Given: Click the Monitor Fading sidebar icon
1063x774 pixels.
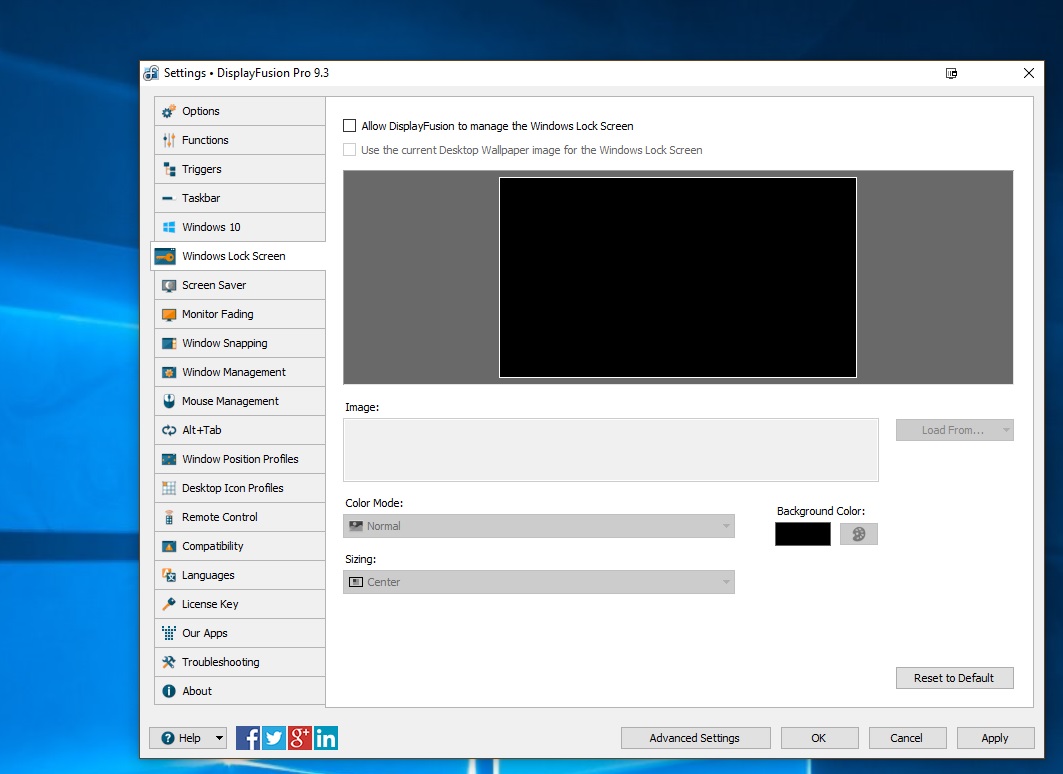Looking at the screenshot, I should pyautogui.click(x=169, y=314).
